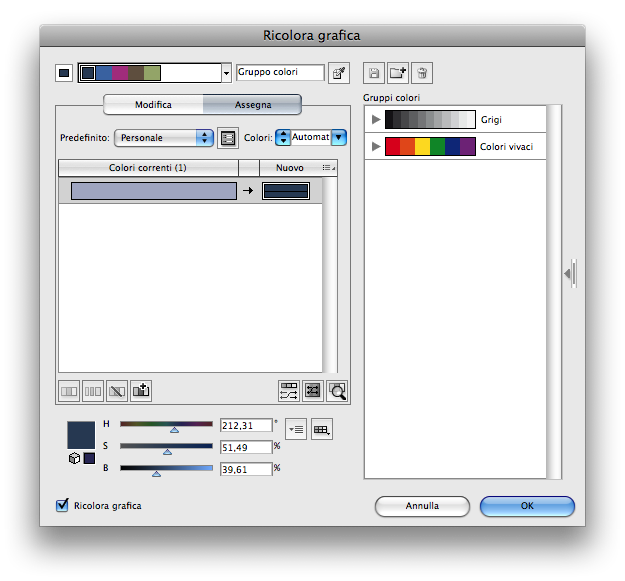The height and width of the screenshot is (581, 625).
Task: Click the Gruppo colori name field
Action: (x=280, y=73)
